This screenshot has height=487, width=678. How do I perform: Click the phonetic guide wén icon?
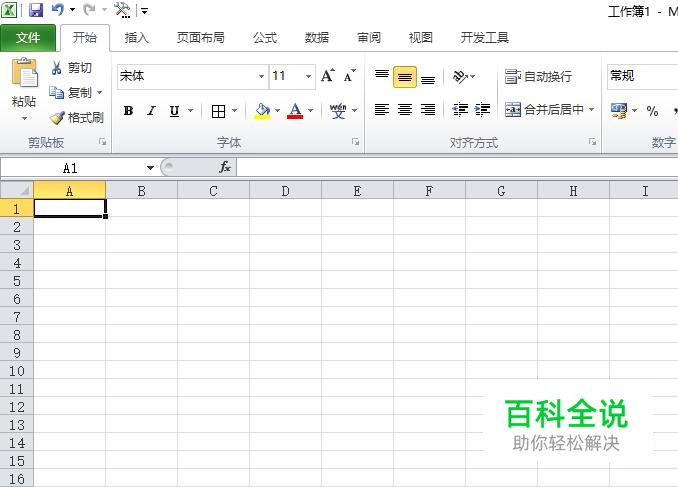coord(338,111)
